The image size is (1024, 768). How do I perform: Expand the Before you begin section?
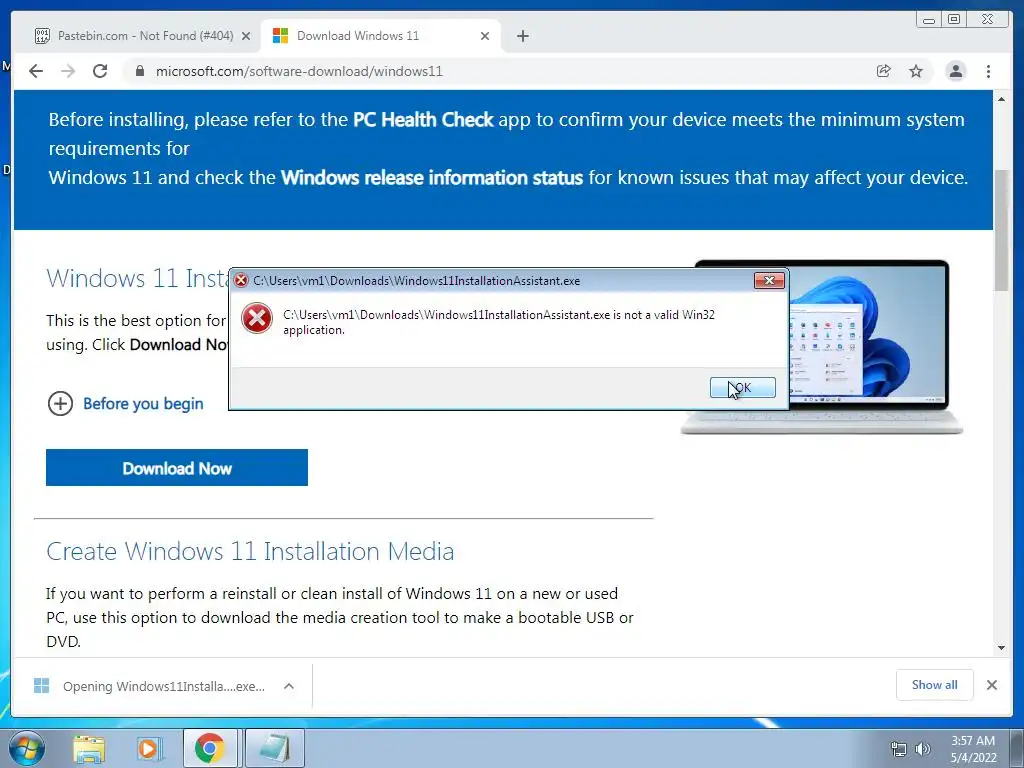pyautogui.click(x=125, y=404)
